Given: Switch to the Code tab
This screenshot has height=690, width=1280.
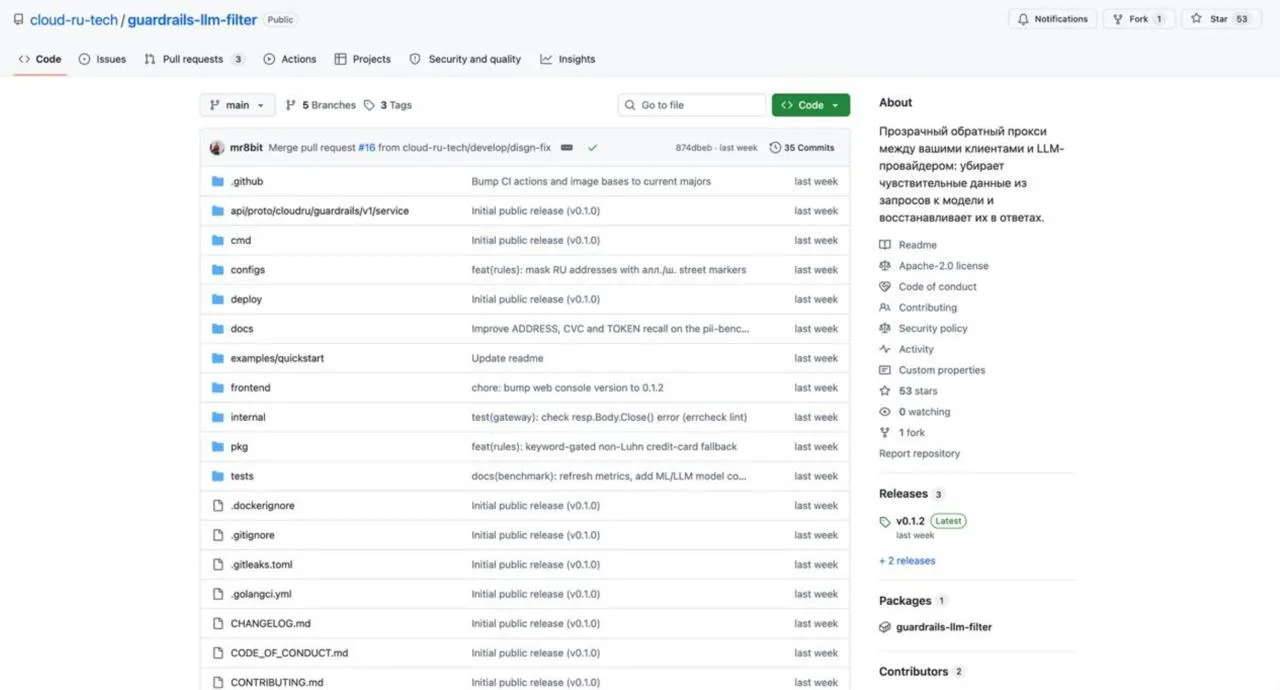Looking at the screenshot, I should click(40, 59).
